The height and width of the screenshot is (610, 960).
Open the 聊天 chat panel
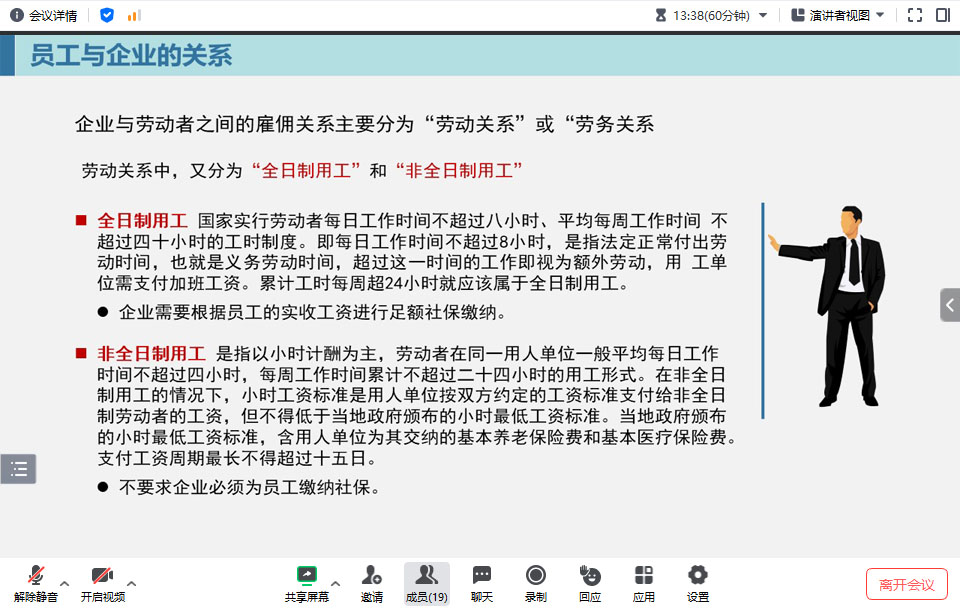[482, 584]
